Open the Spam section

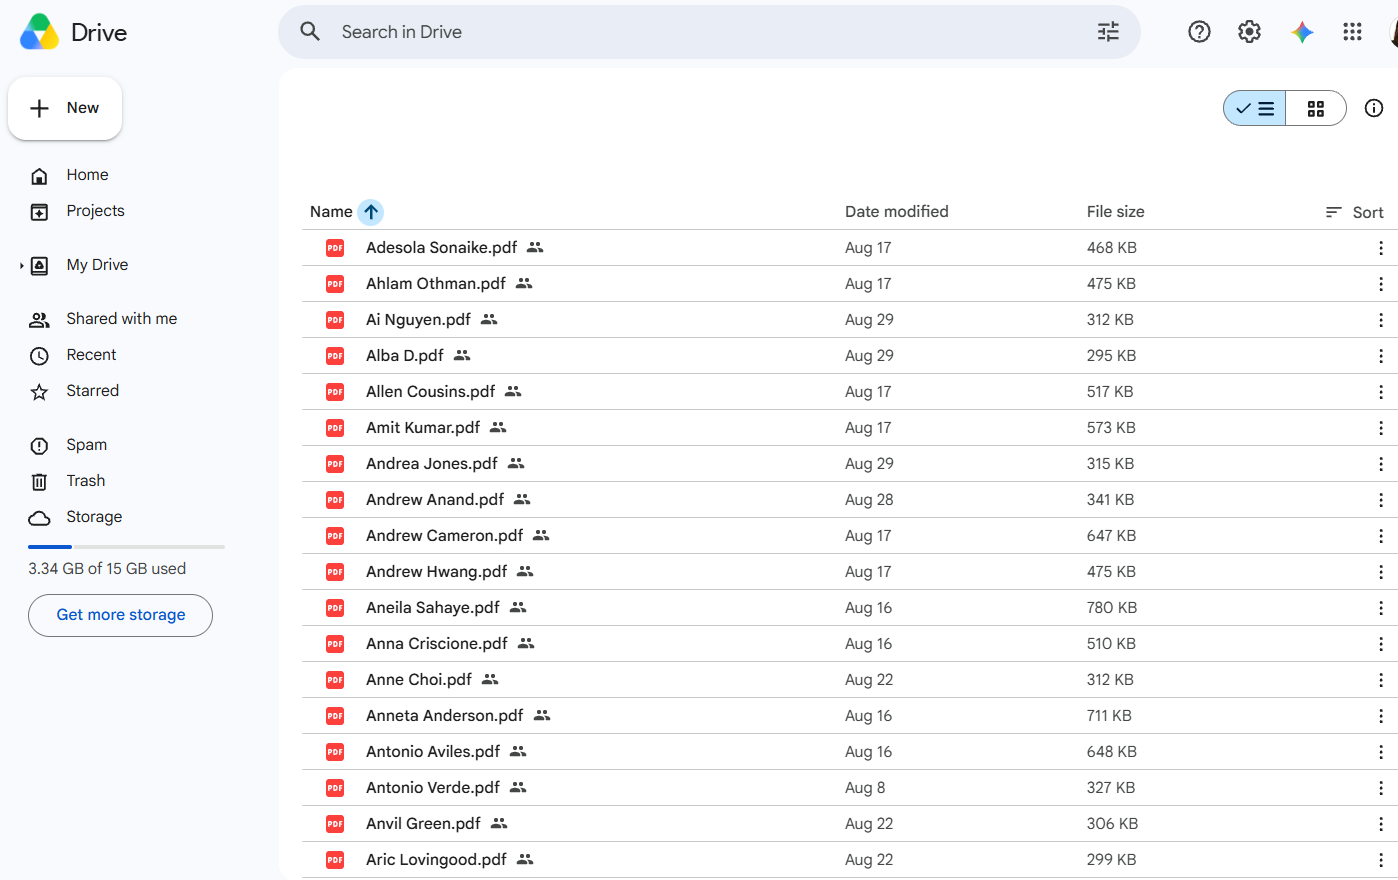(x=86, y=445)
